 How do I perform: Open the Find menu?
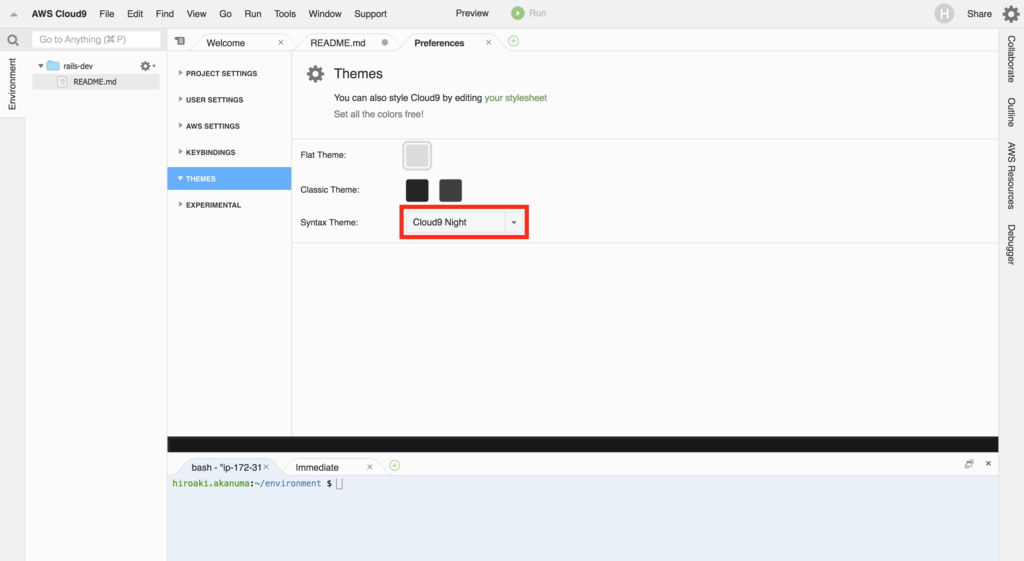click(x=165, y=14)
